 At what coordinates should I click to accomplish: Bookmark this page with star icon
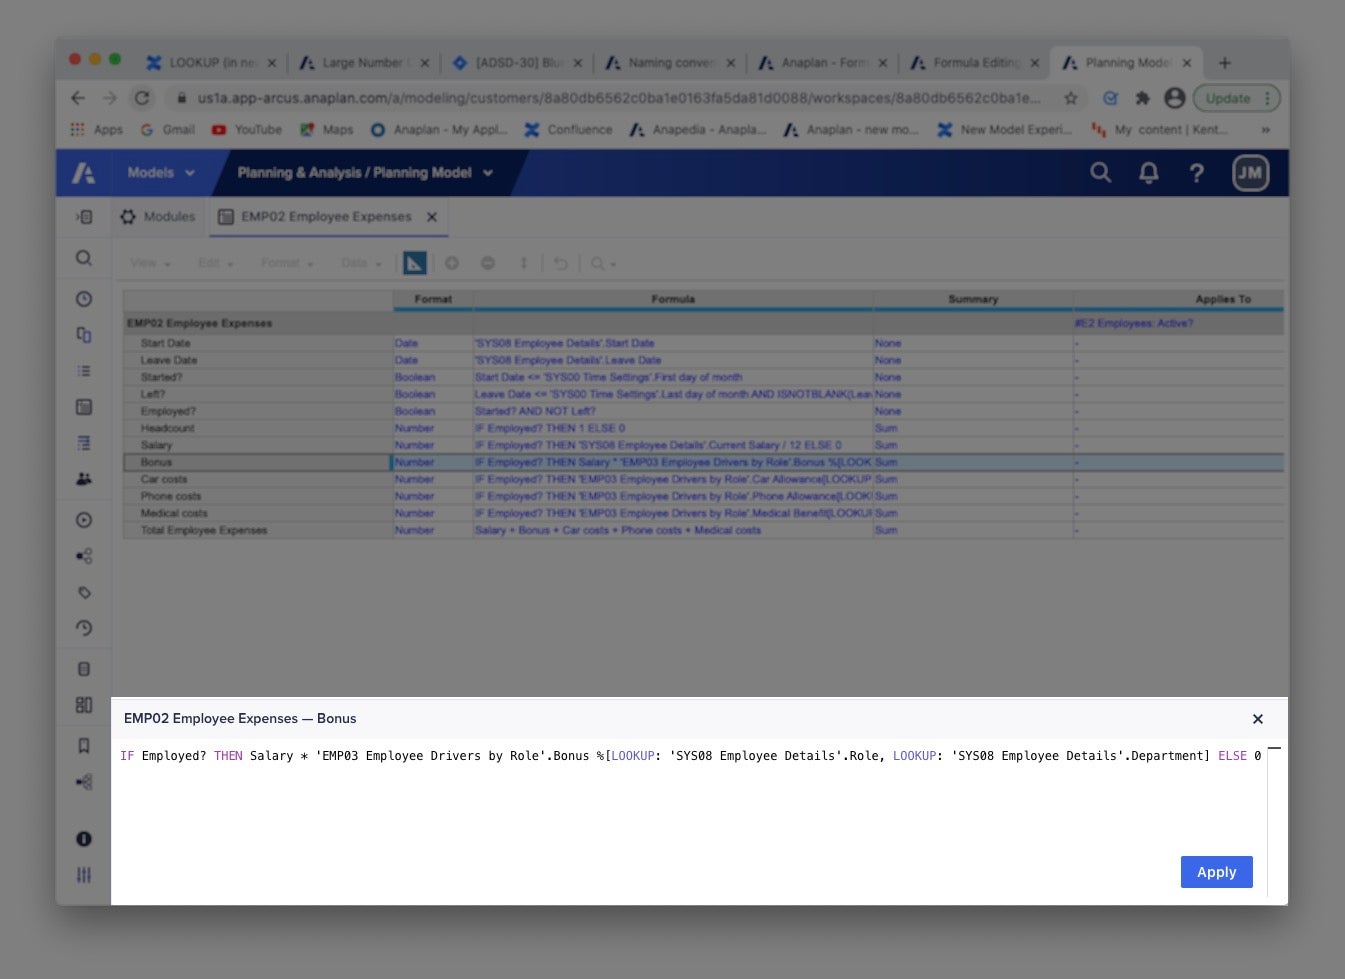[1070, 98]
